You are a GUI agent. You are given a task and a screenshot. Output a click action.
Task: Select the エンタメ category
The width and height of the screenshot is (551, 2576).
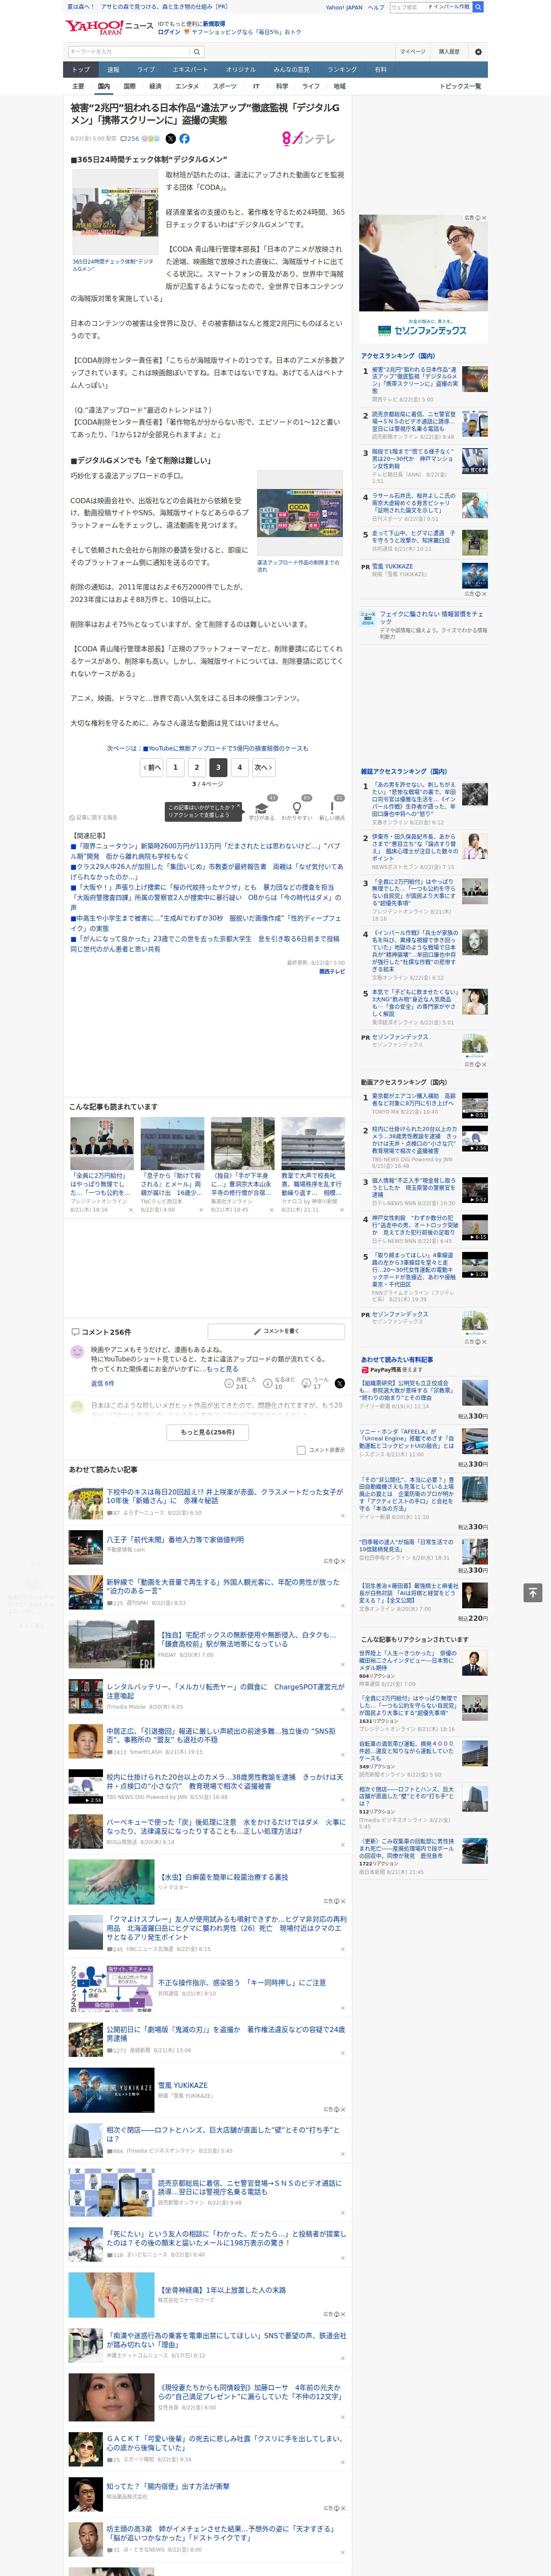point(187,86)
